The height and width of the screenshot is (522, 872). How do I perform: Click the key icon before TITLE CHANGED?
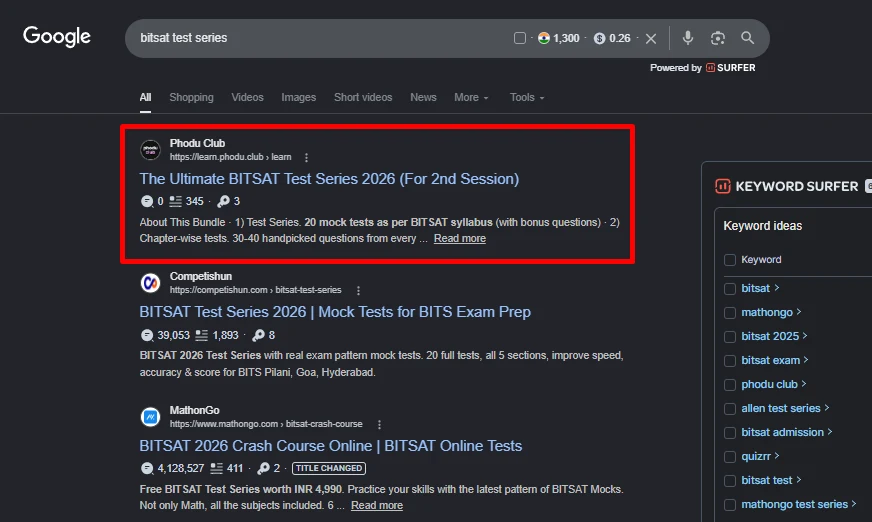pos(263,469)
